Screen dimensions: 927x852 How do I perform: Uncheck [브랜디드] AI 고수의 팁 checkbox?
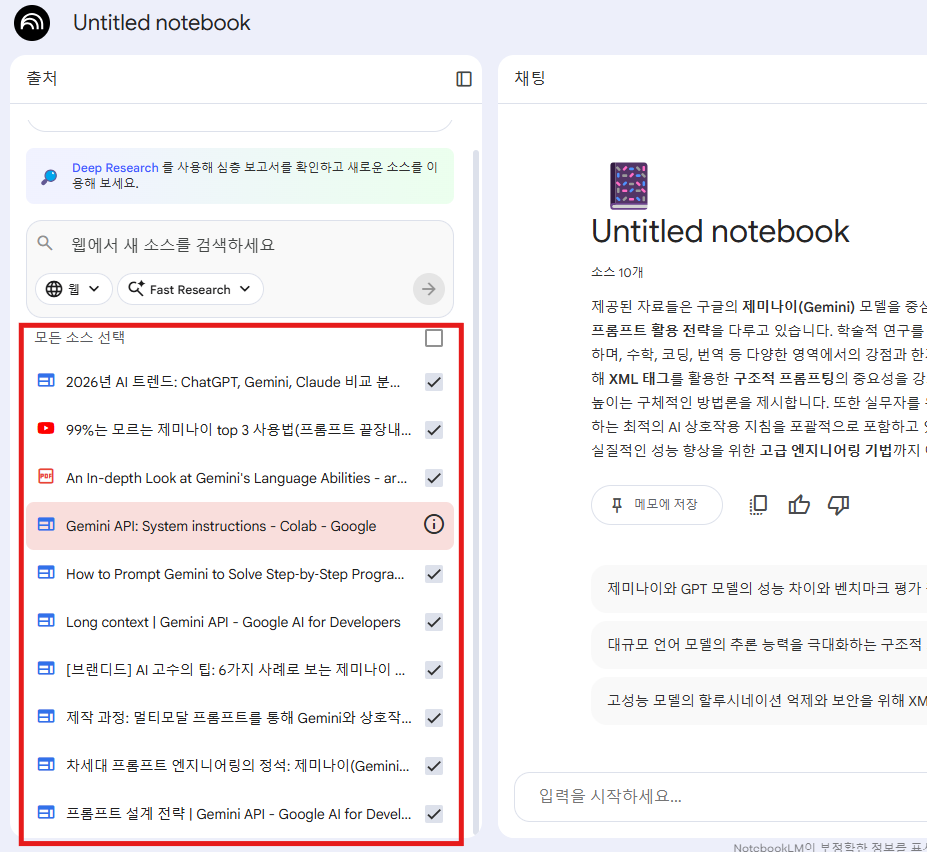pyautogui.click(x=434, y=670)
